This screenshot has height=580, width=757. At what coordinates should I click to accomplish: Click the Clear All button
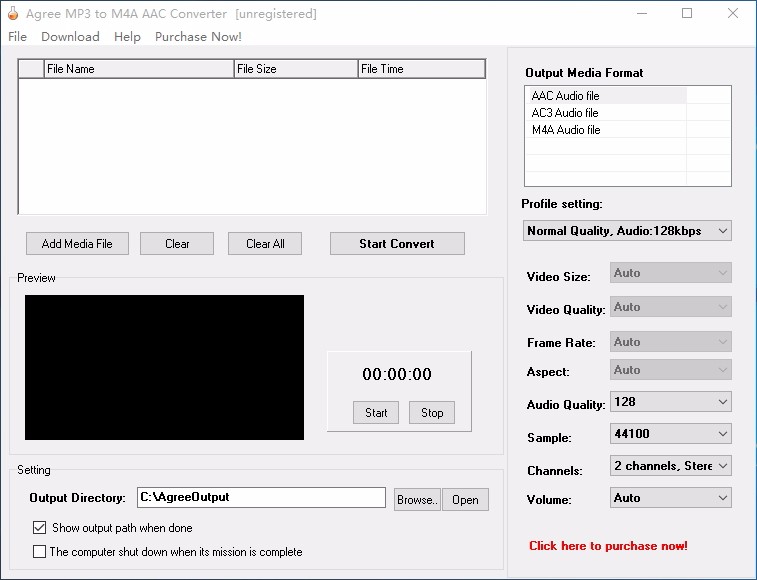coord(265,243)
